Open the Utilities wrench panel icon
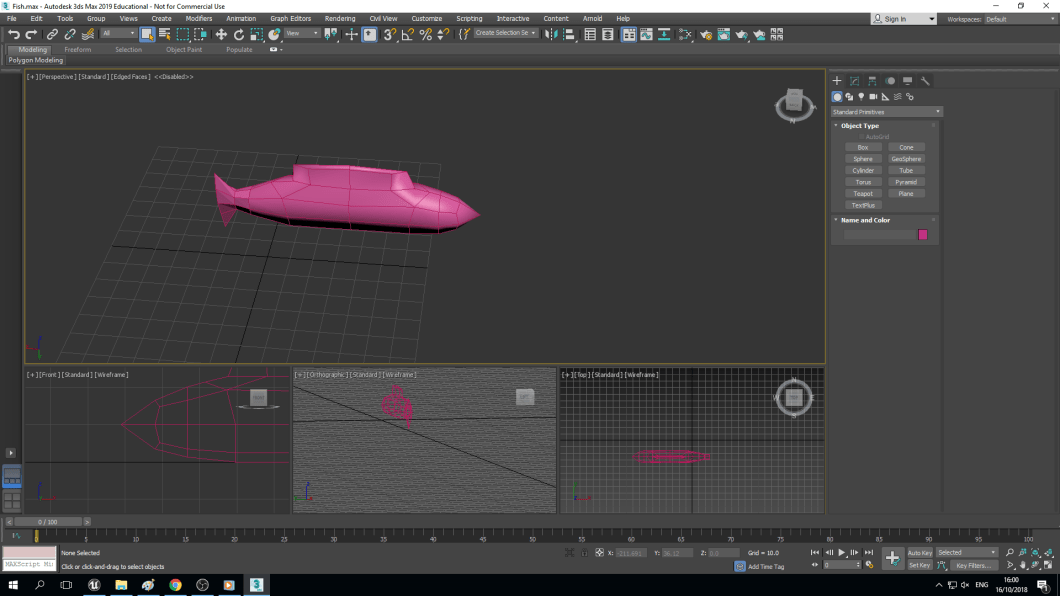 click(925, 81)
